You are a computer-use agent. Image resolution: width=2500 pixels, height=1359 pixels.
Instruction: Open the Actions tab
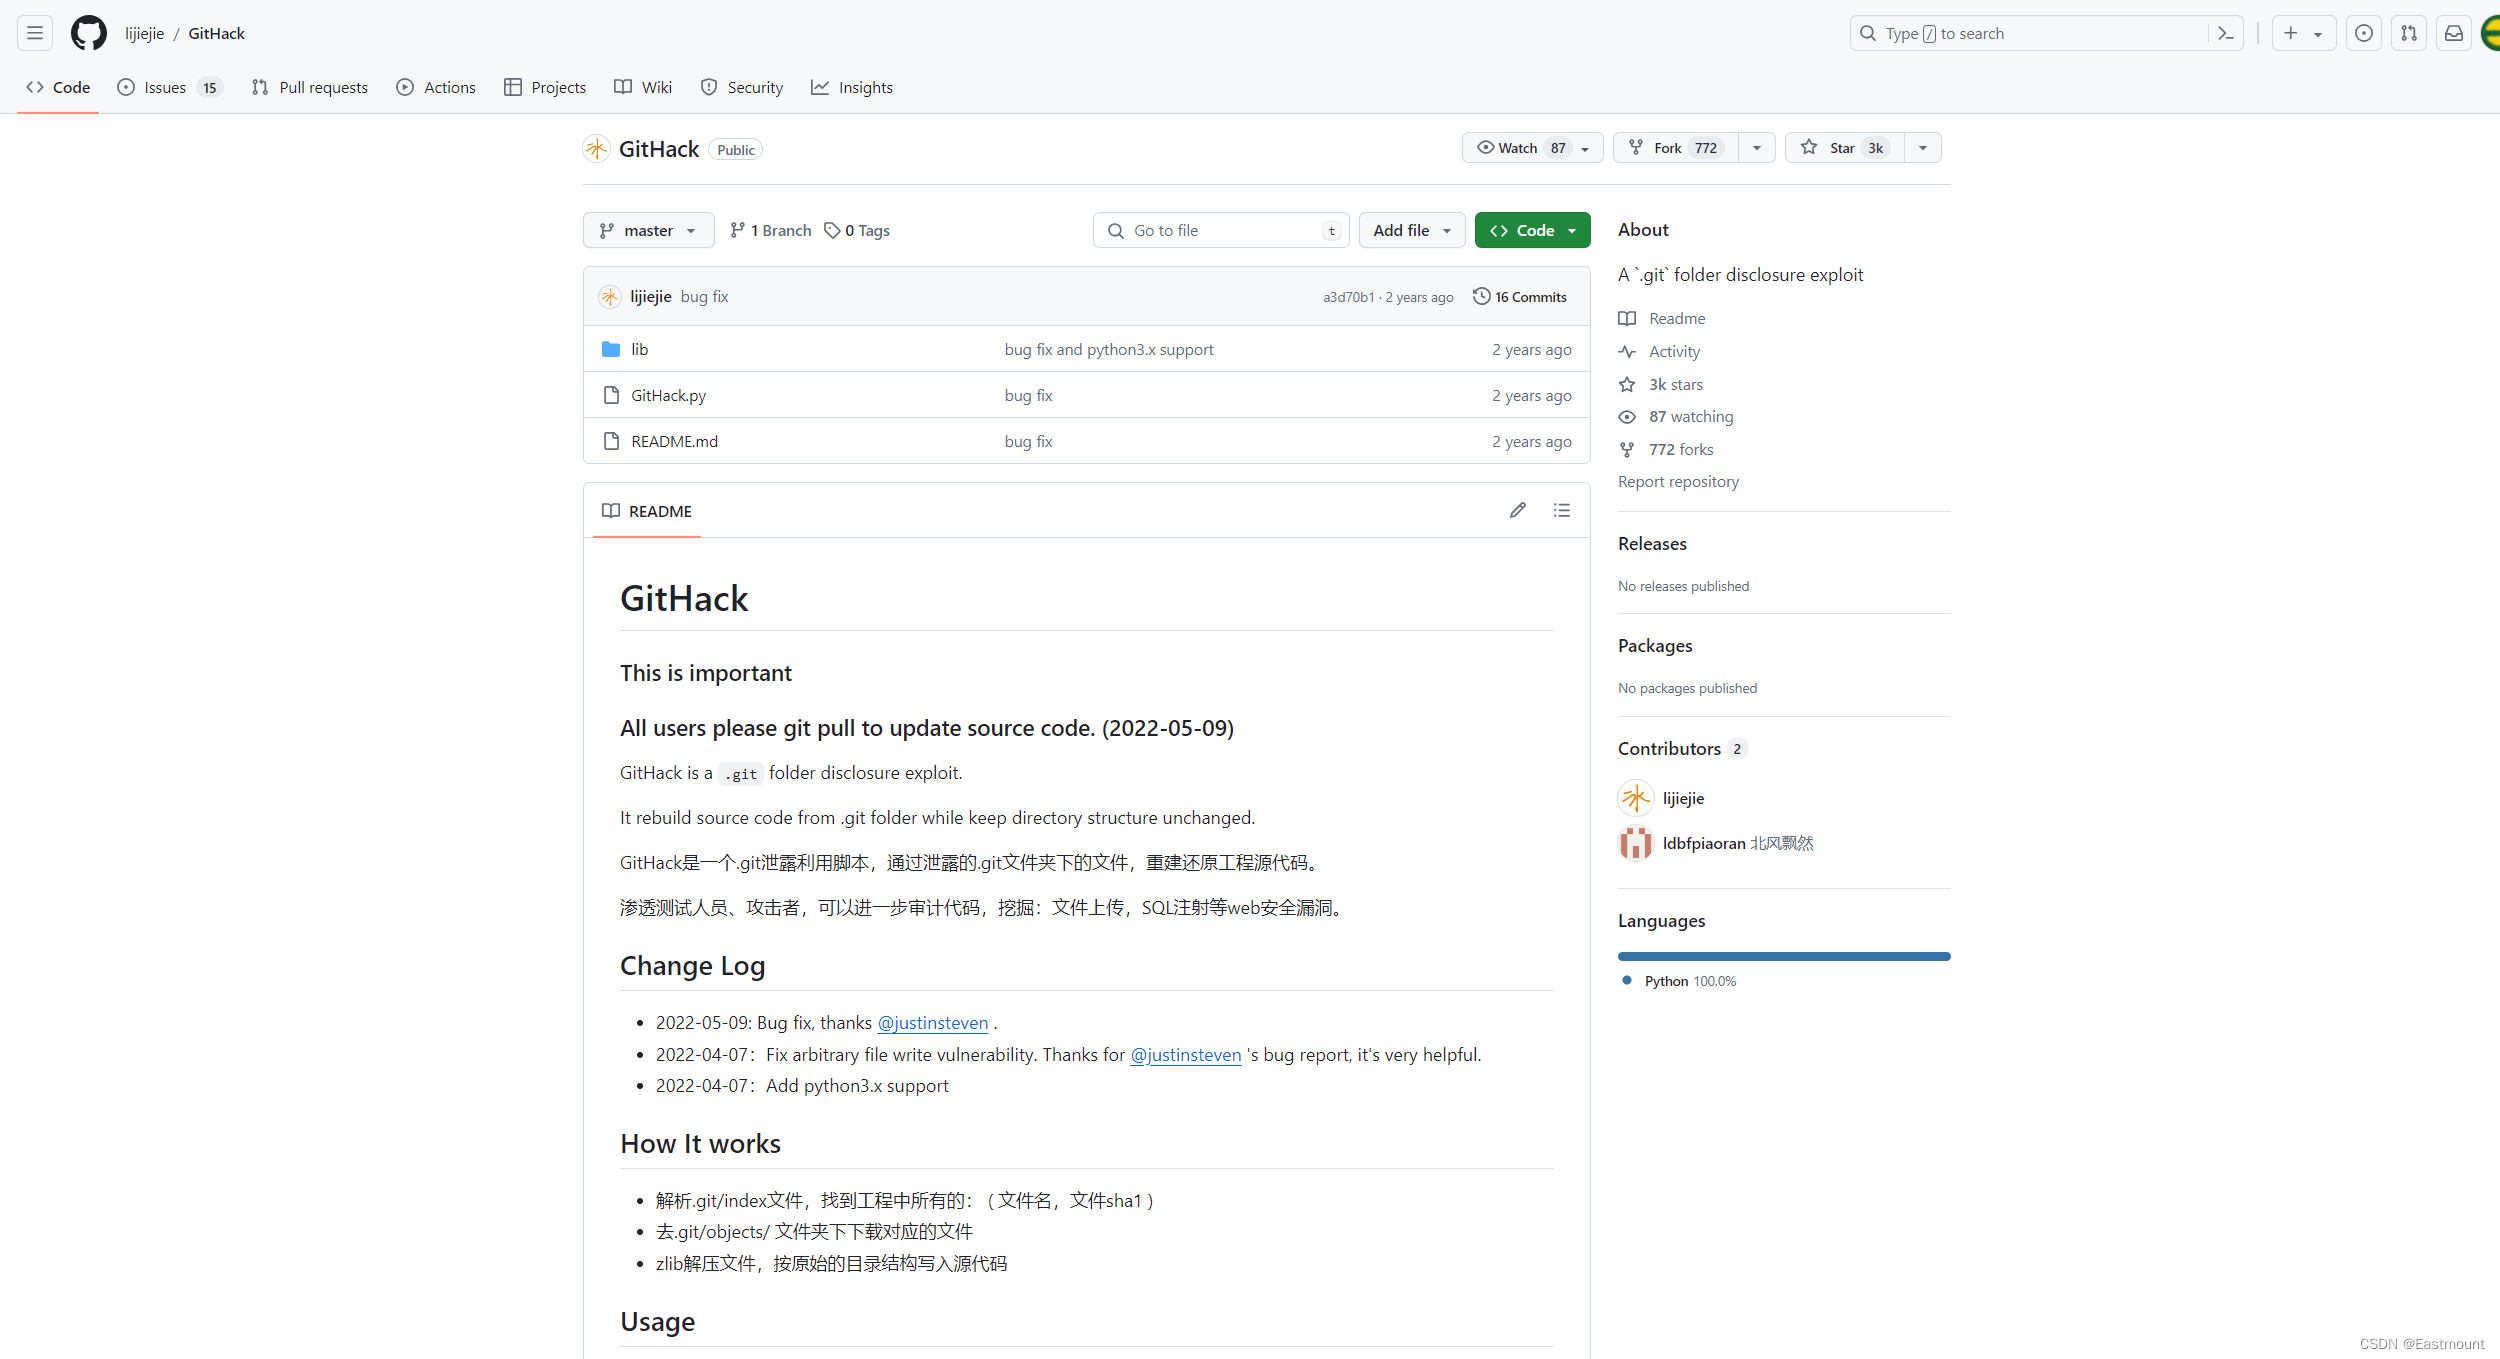click(x=436, y=87)
